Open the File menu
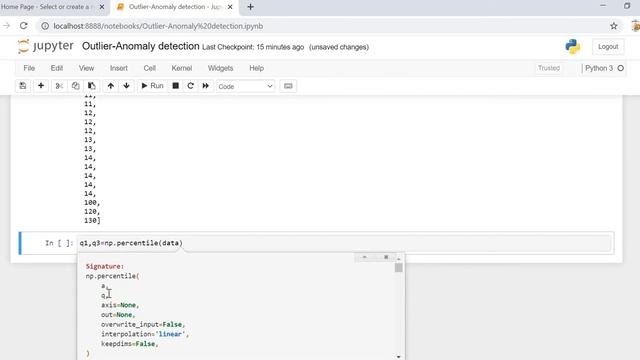The width and height of the screenshot is (640, 360). [x=29, y=68]
